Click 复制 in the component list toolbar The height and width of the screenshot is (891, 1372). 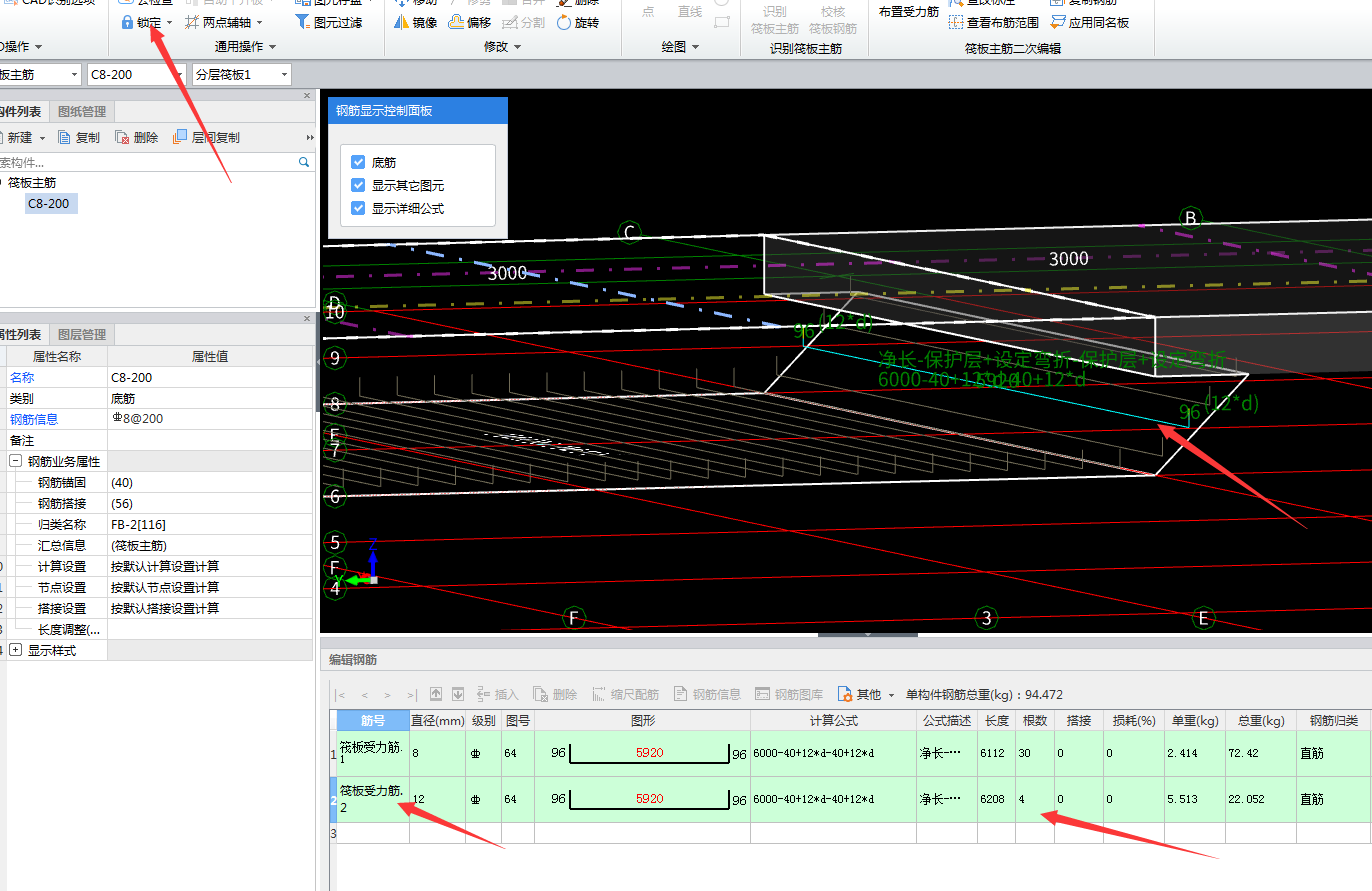click(x=78, y=138)
